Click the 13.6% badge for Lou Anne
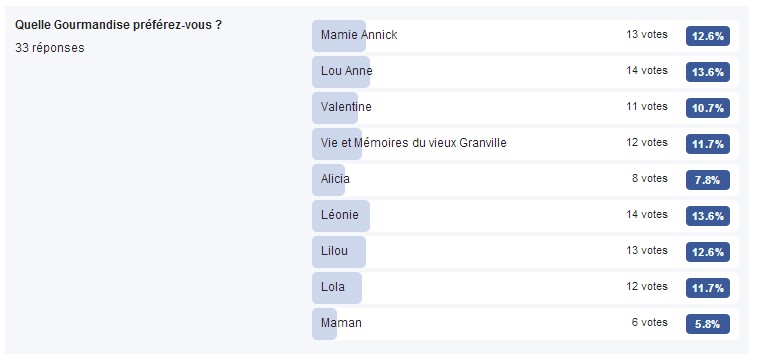The image size is (759, 363). coord(708,72)
